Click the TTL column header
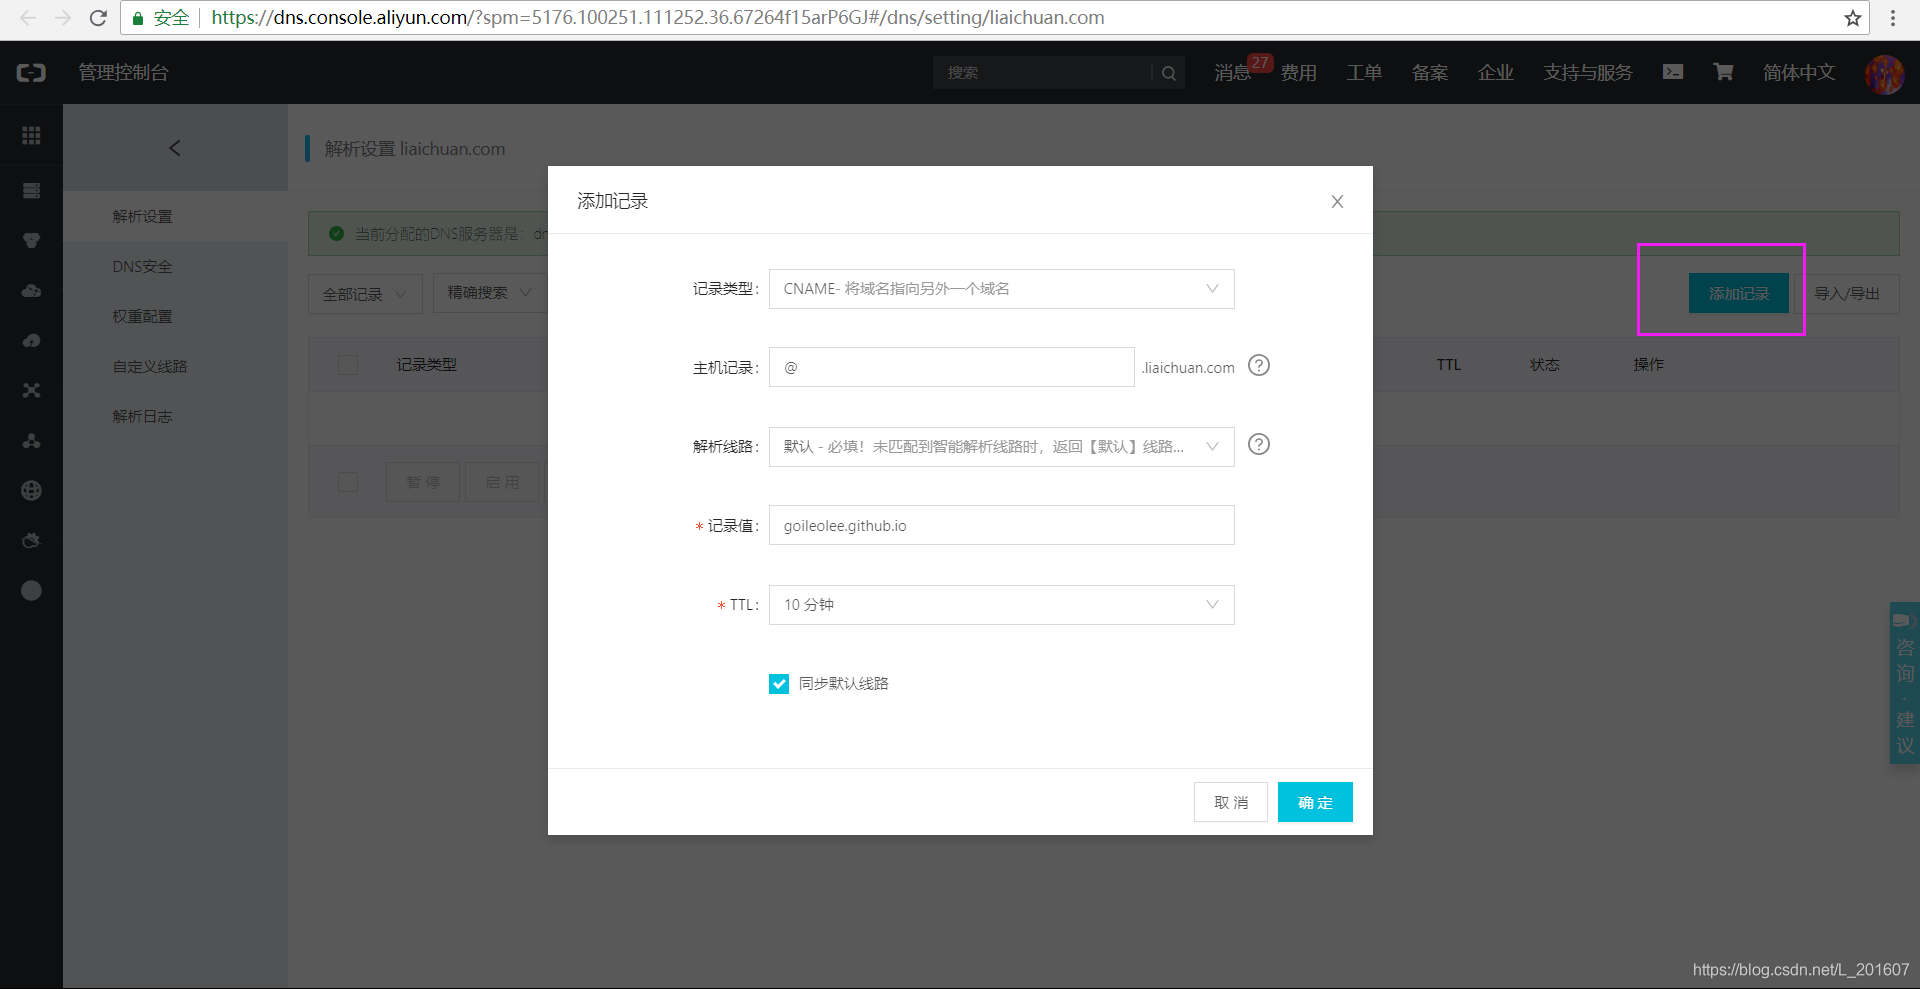This screenshot has height=989, width=1920. [1449, 365]
